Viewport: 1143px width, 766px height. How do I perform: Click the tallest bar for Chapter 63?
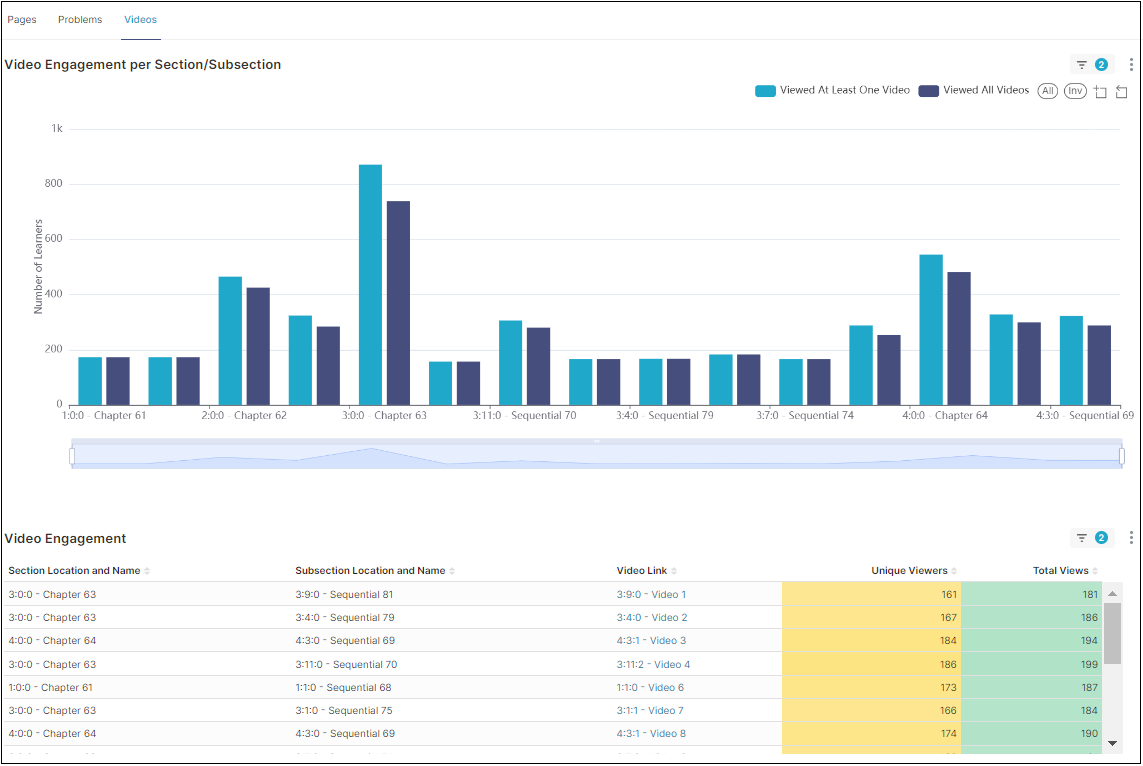(370, 285)
